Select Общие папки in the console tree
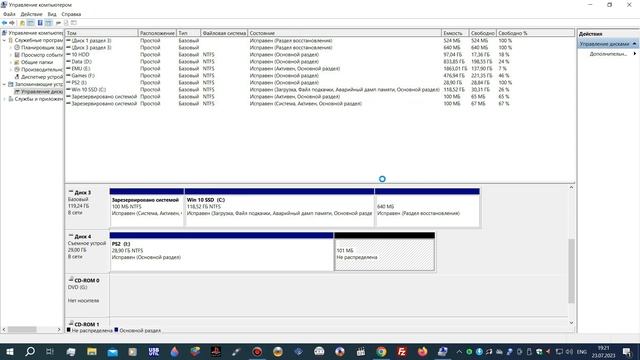Image resolution: width=640 pixels, height=360 pixels. pyautogui.click(x=33, y=62)
